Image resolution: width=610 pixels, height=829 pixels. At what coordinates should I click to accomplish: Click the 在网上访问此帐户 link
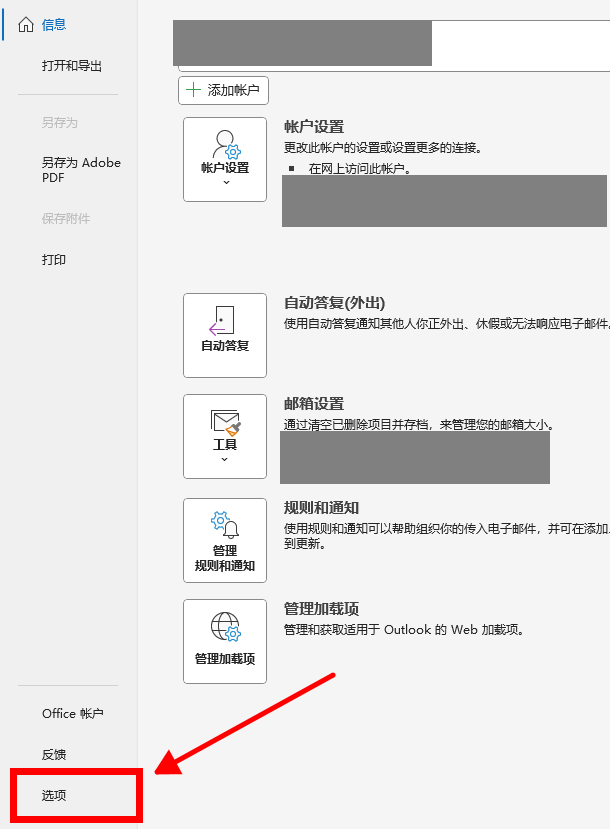[x=360, y=169]
